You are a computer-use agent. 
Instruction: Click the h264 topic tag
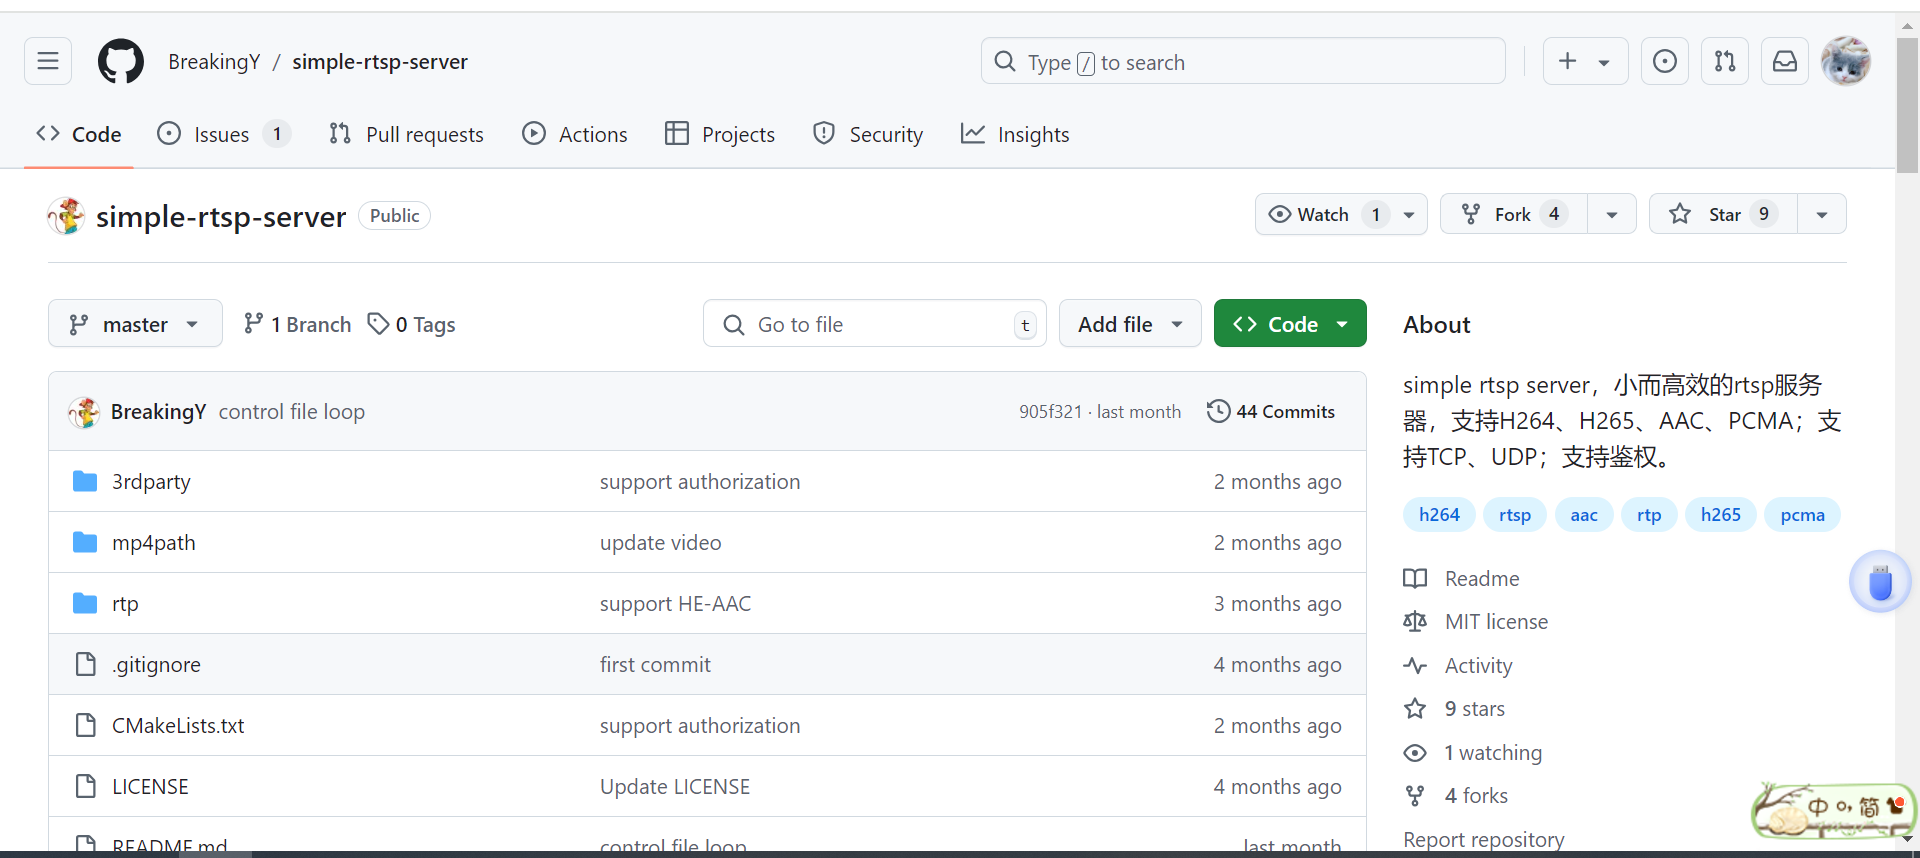click(x=1438, y=515)
